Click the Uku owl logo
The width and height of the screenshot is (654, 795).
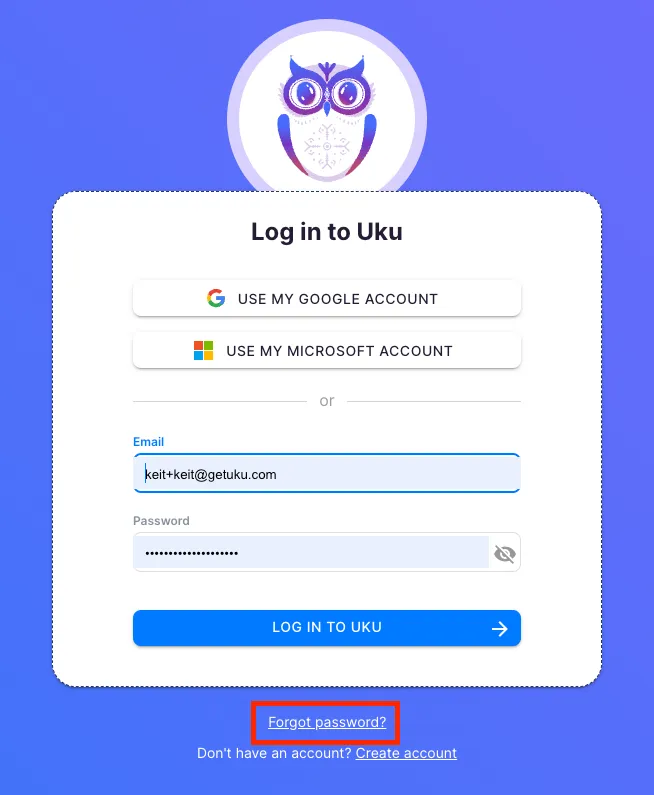[327, 119]
